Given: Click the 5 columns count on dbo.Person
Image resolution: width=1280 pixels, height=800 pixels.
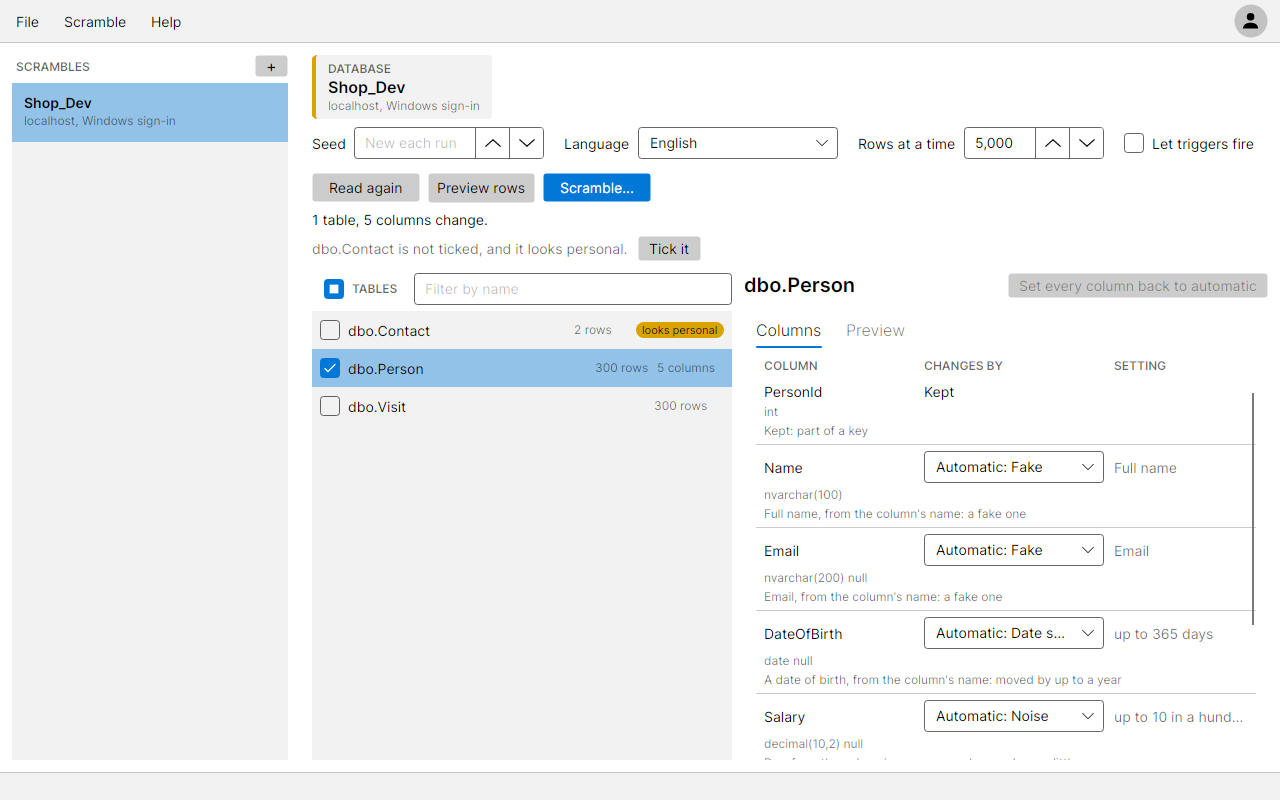Looking at the screenshot, I should point(686,368).
